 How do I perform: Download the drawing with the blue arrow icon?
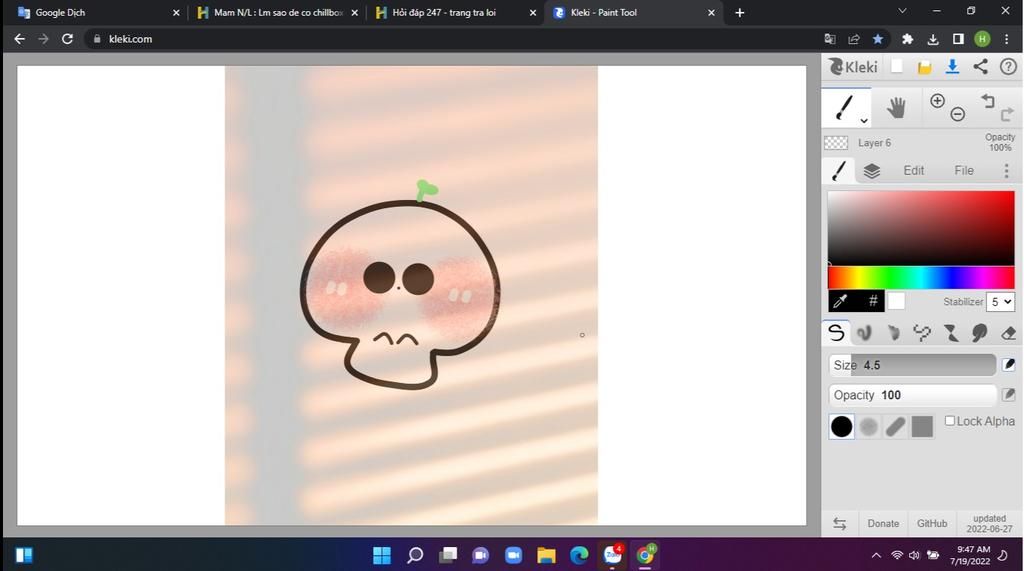click(952, 67)
